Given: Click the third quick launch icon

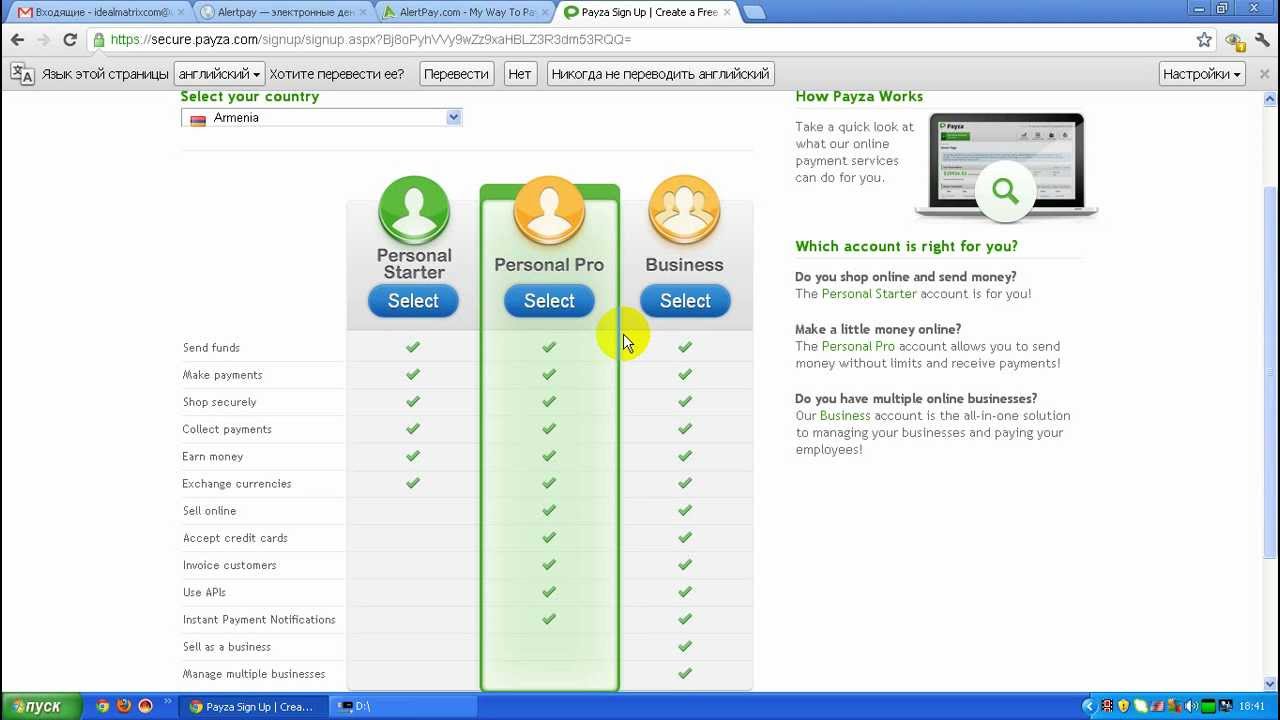Looking at the screenshot, I should (146, 706).
